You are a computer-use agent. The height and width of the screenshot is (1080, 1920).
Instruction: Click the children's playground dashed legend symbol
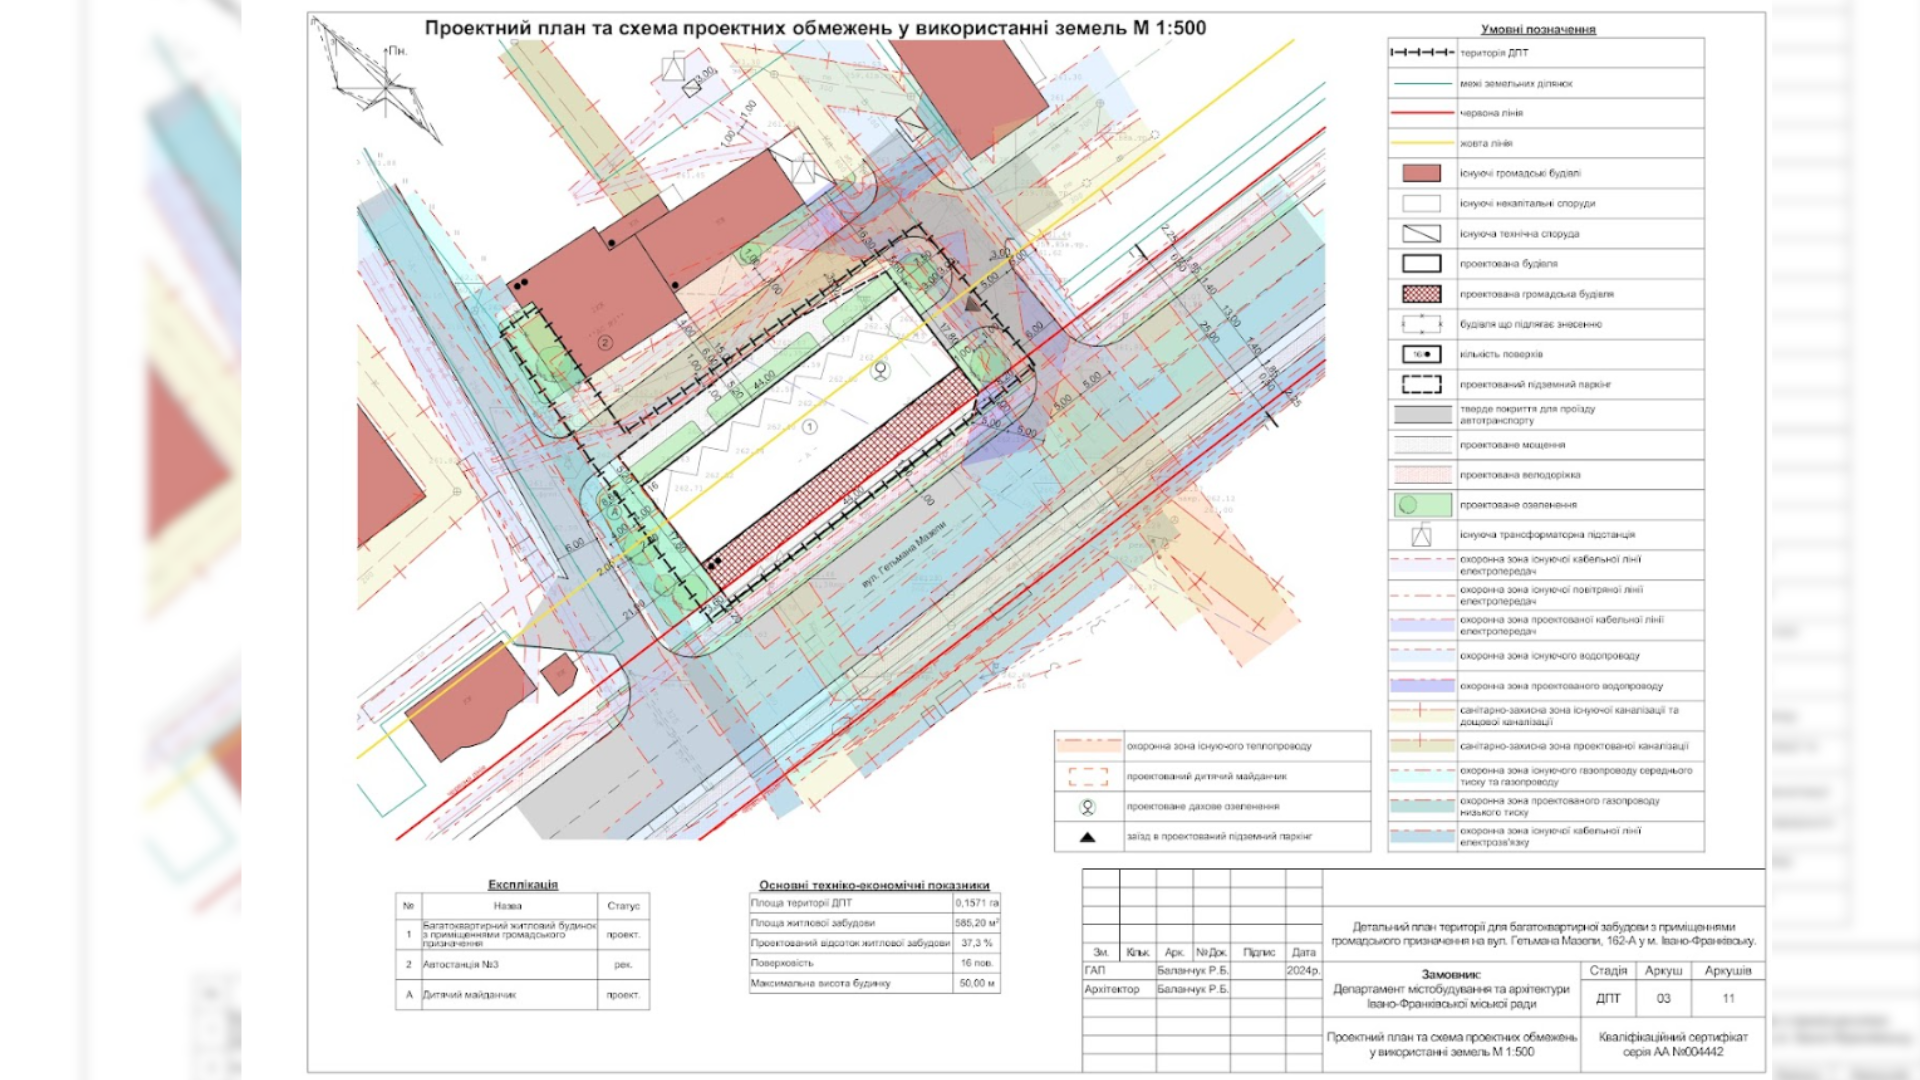(1088, 777)
